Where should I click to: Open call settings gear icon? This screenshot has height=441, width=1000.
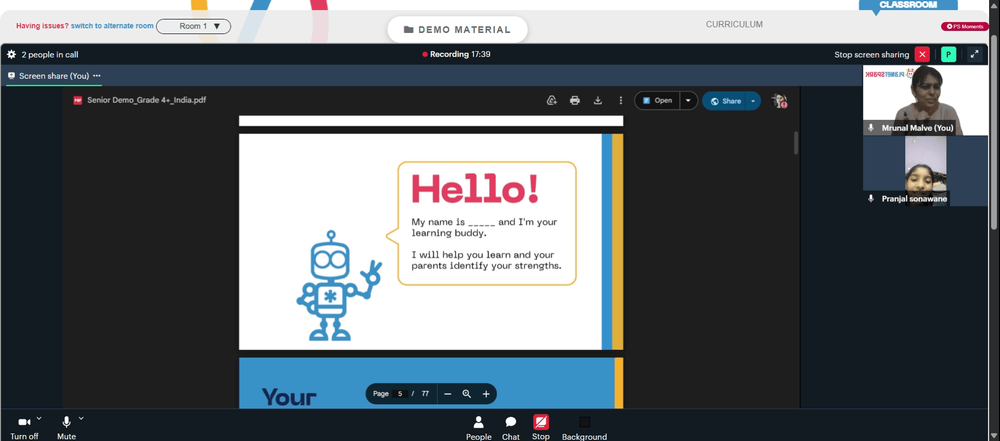[x=11, y=55]
